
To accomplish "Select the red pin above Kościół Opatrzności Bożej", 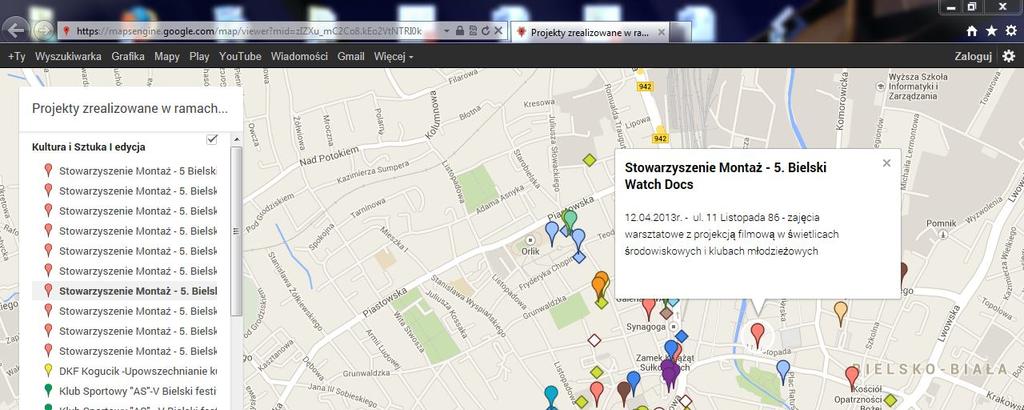I will point(852,378).
